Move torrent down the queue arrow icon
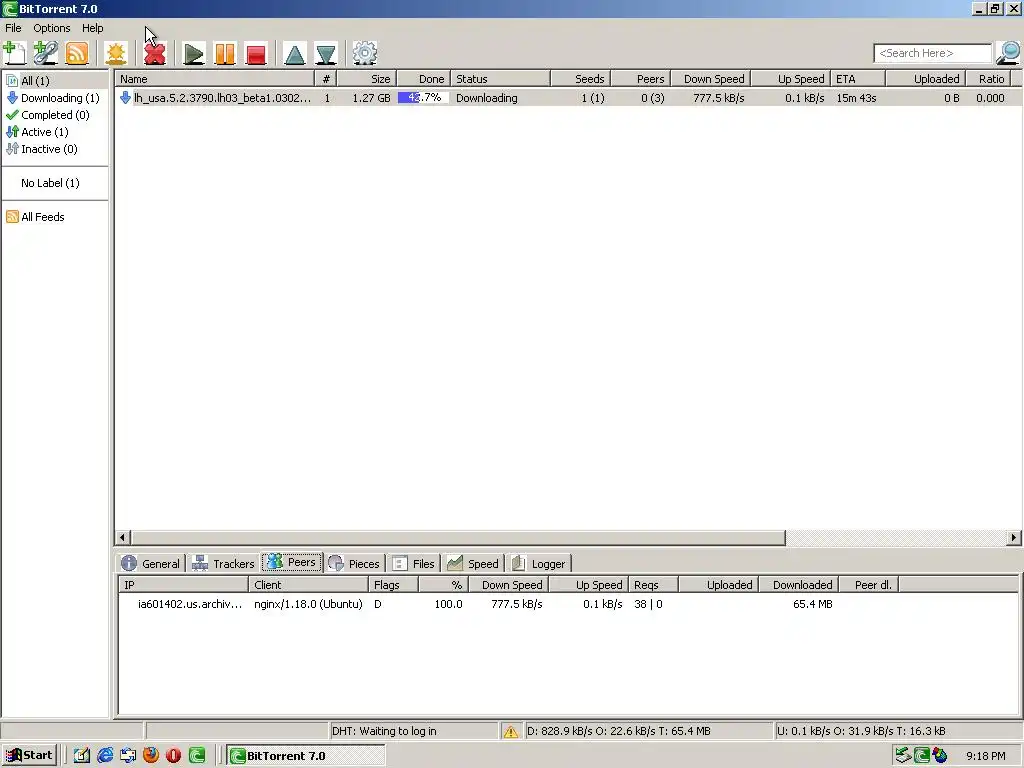The height and width of the screenshot is (768, 1024). tap(326, 53)
